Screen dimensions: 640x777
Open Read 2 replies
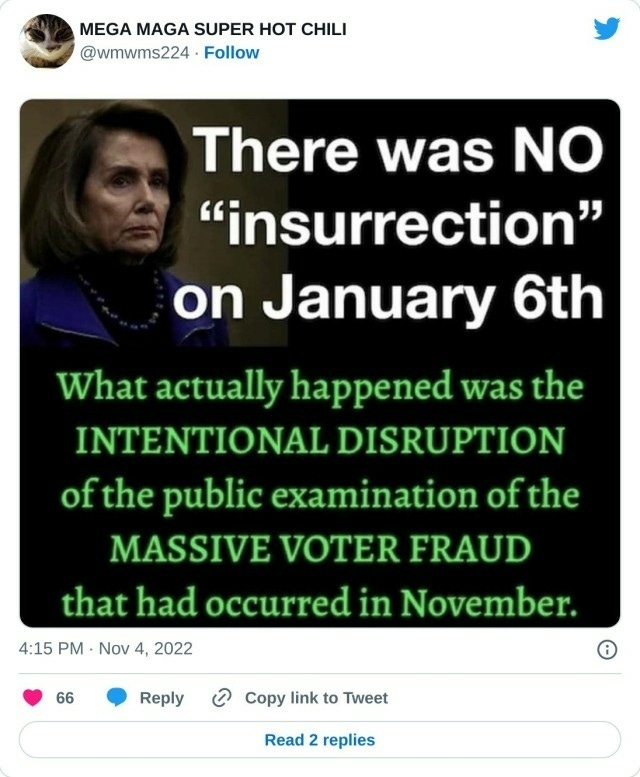coord(320,740)
